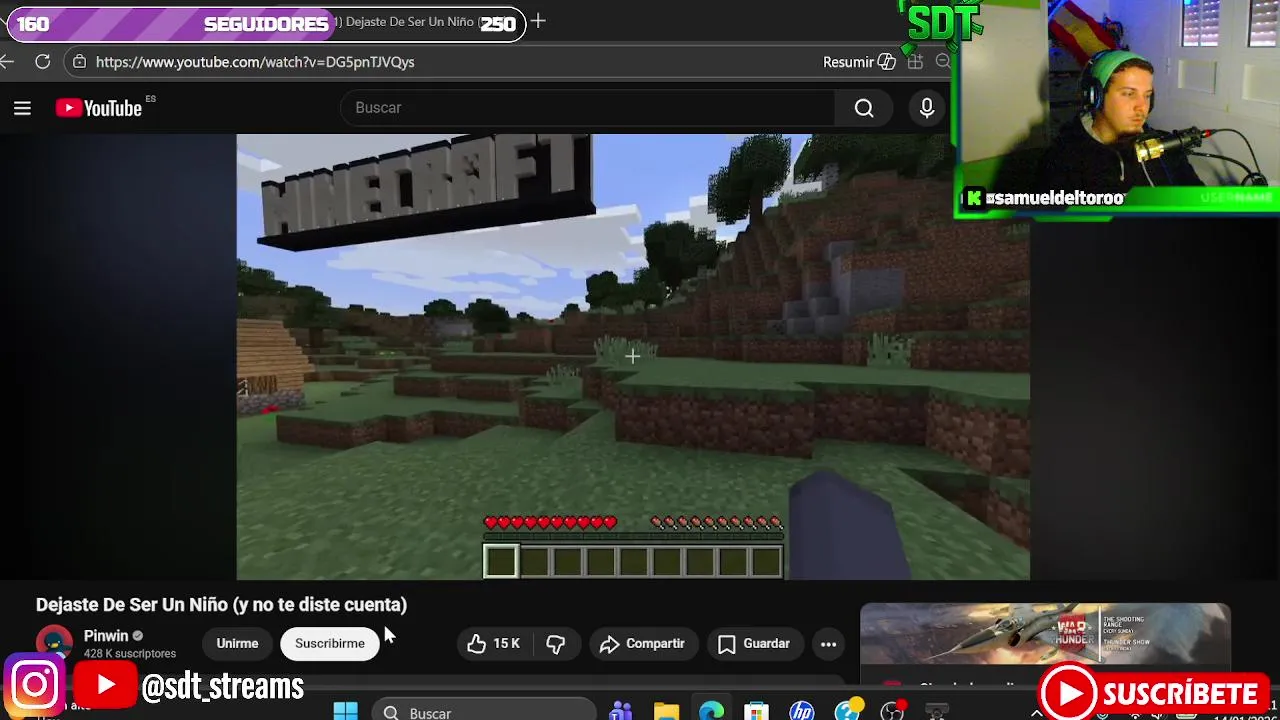Reload the page with the refresh icon
1280x720 pixels.
(42, 62)
